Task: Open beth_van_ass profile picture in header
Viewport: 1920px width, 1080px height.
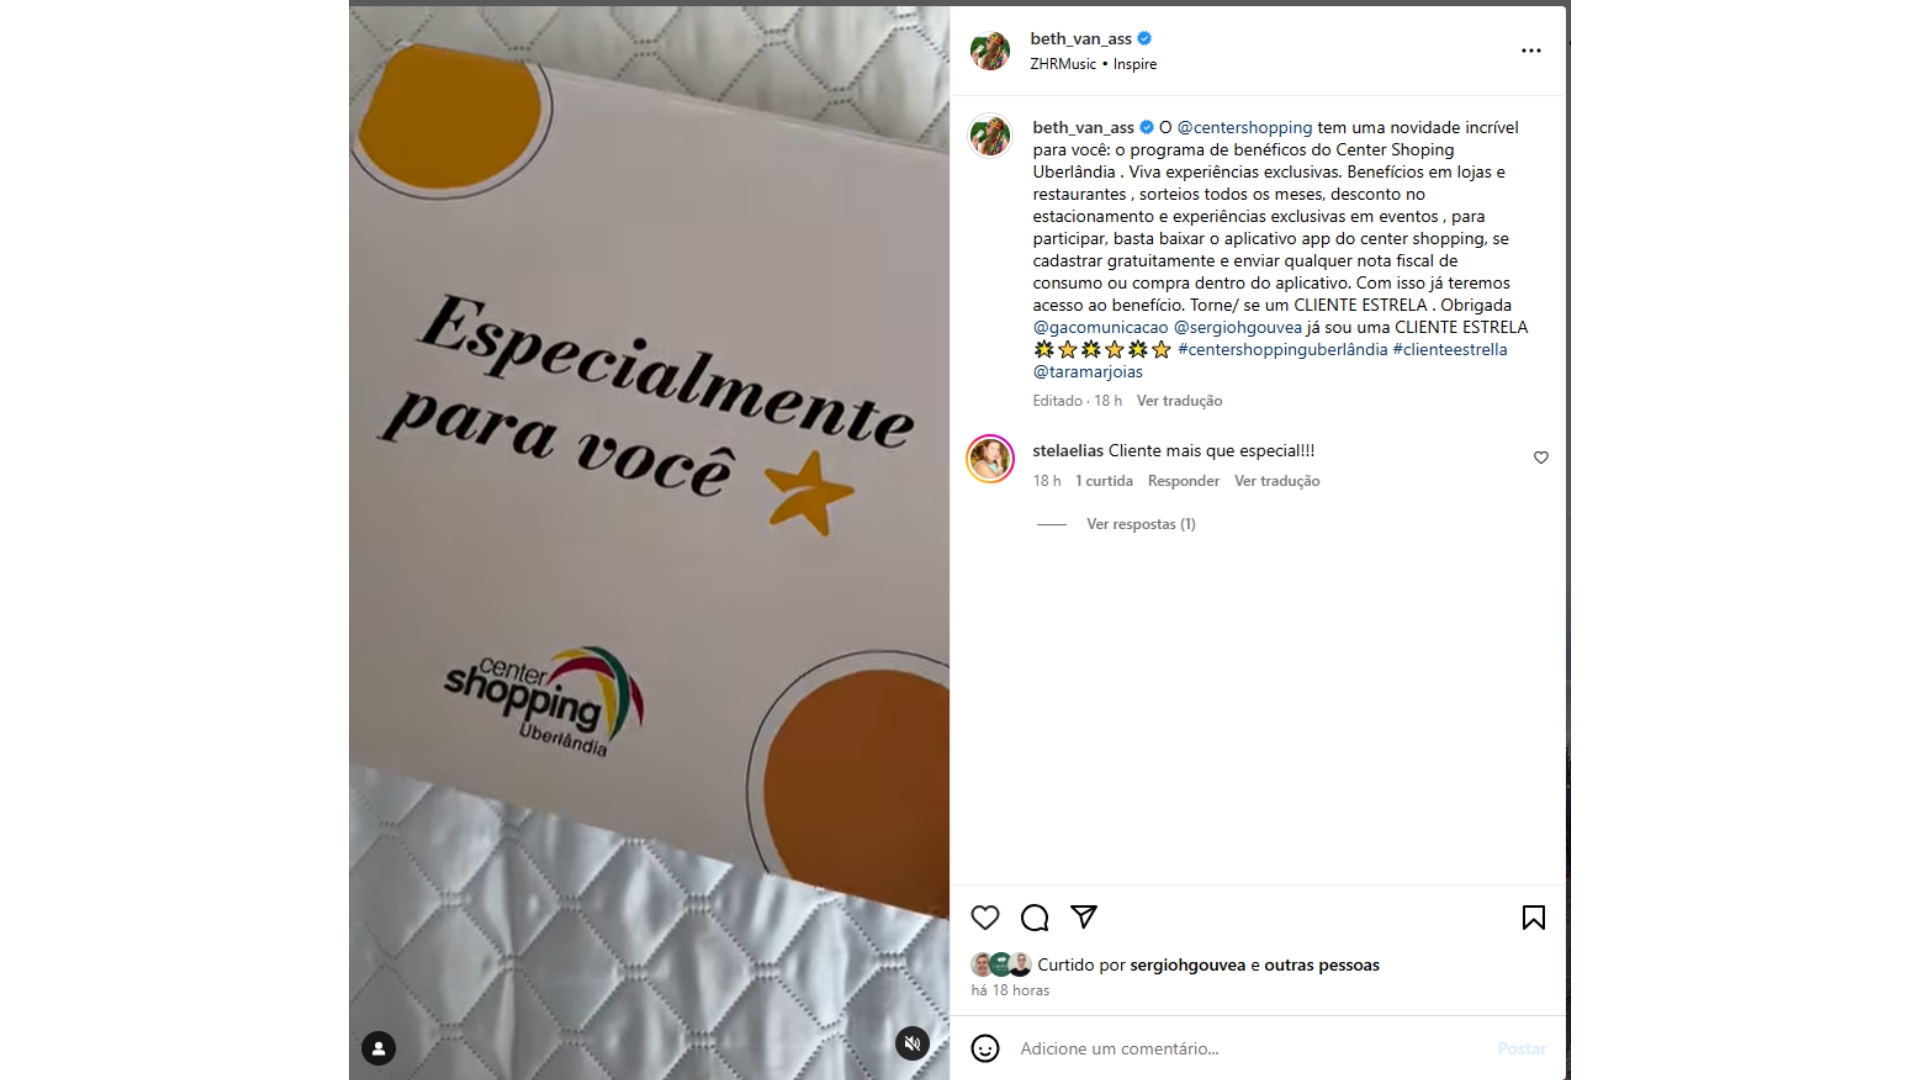Action: click(990, 50)
